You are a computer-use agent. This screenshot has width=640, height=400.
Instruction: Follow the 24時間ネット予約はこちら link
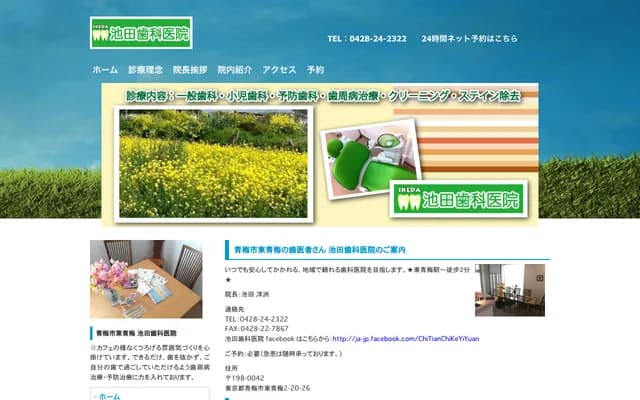[469, 38]
